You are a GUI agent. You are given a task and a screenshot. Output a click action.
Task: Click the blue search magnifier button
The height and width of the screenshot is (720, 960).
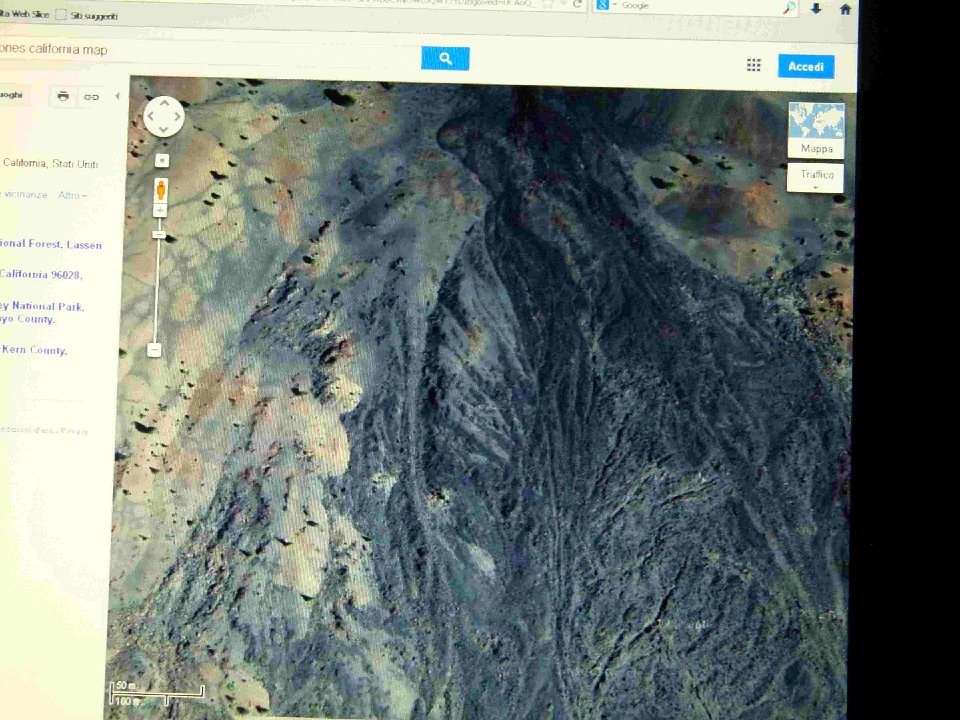click(x=445, y=58)
